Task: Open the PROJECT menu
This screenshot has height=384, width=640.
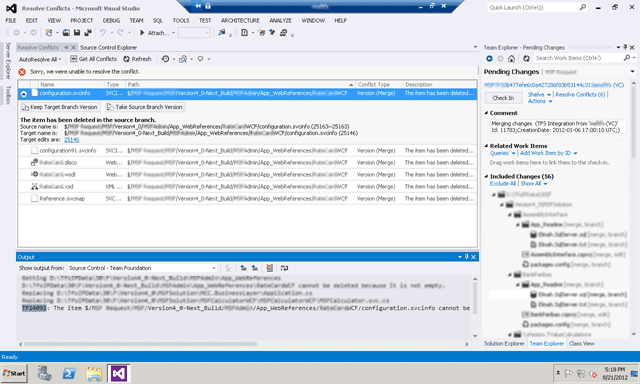Action: [82, 20]
